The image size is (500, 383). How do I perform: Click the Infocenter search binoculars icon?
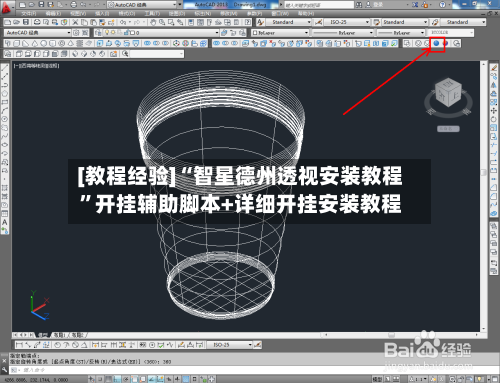pyautogui.click(x=359, y=5)
